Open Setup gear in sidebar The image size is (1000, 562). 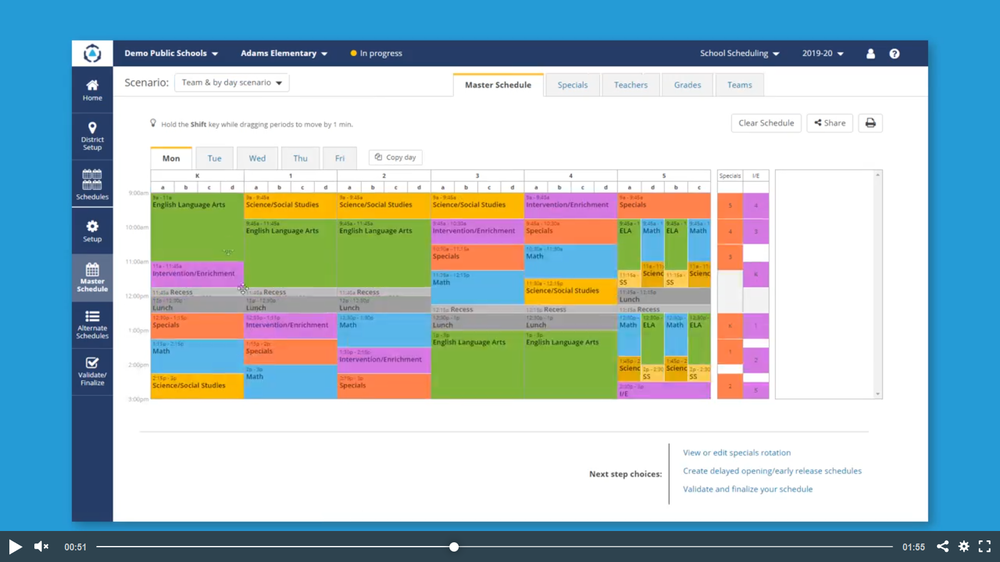[92, 231]
